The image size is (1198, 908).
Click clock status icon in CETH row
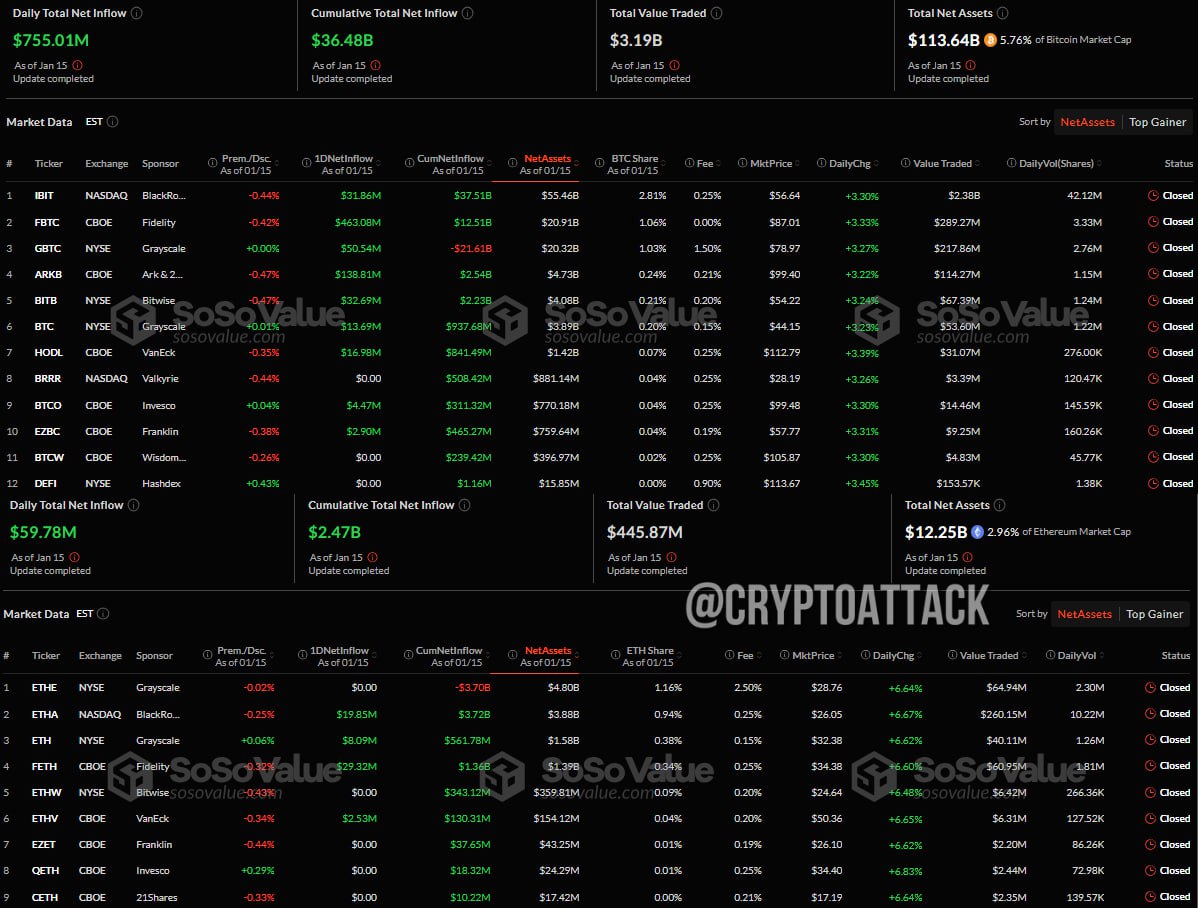pyautogui.click(x=1150, y=897)
